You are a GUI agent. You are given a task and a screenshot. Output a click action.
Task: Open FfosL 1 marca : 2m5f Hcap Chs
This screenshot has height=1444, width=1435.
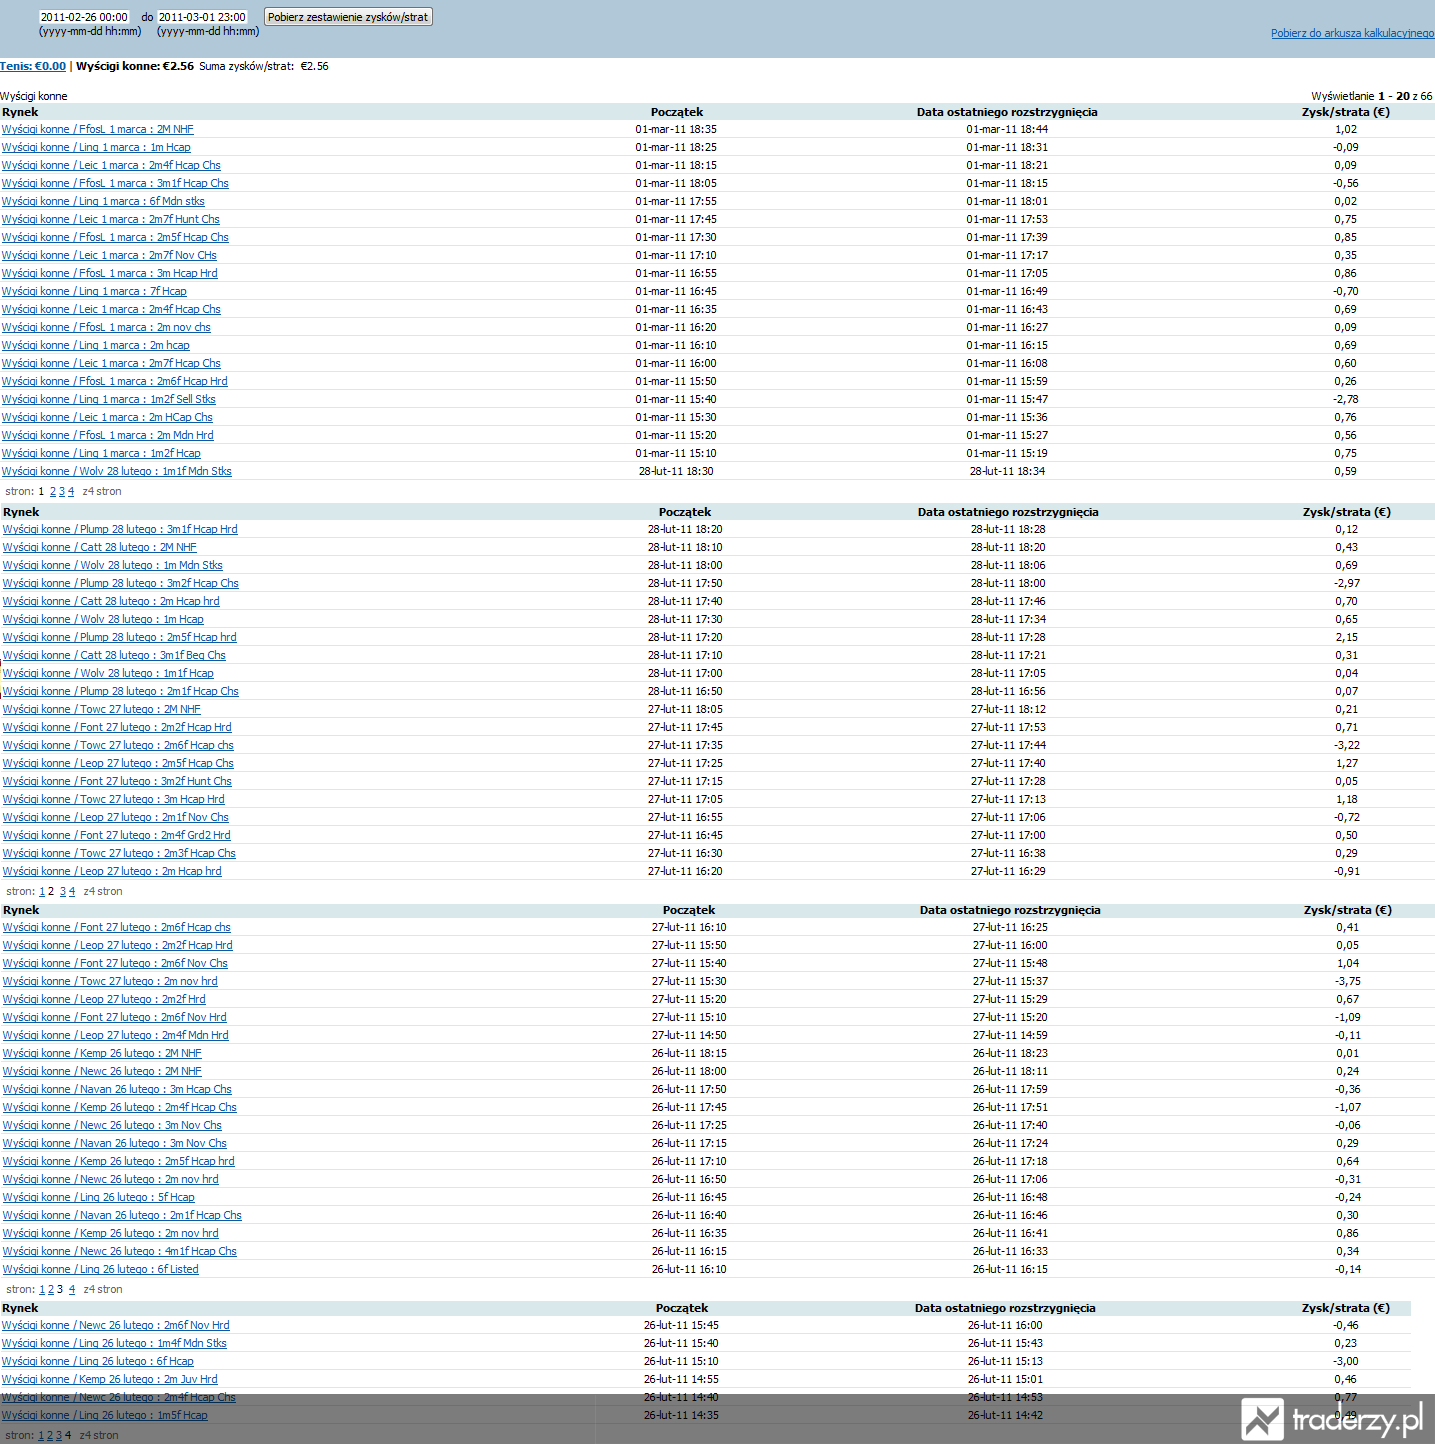click(x=115, y=237)
